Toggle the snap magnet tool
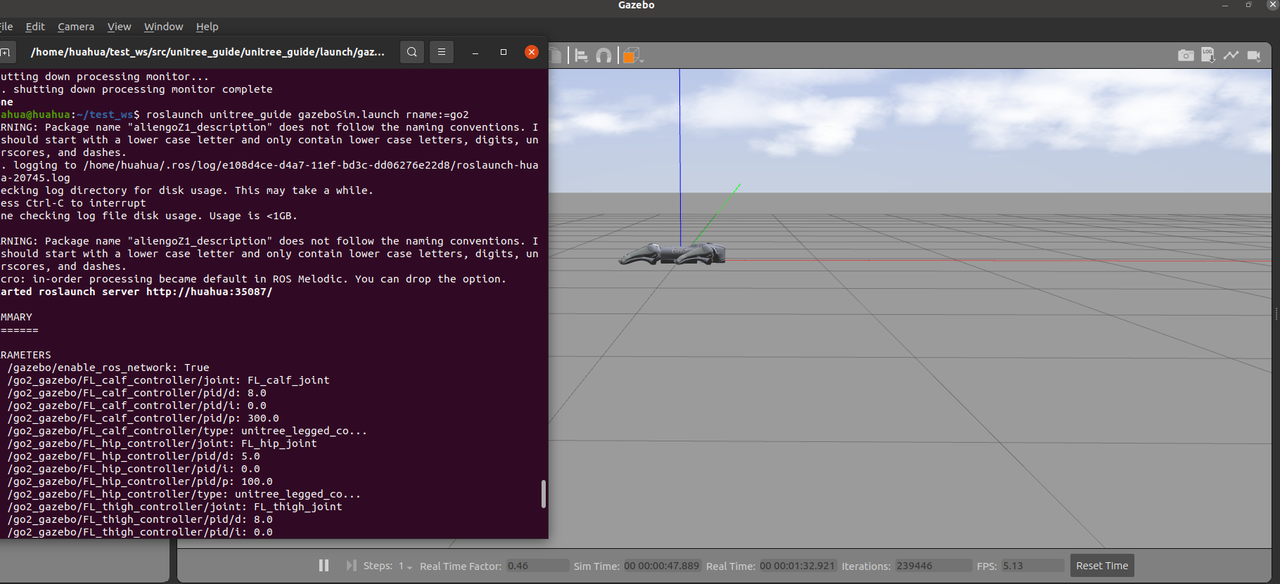Screen dimensions: 1280x584 (x=603, y=56)
